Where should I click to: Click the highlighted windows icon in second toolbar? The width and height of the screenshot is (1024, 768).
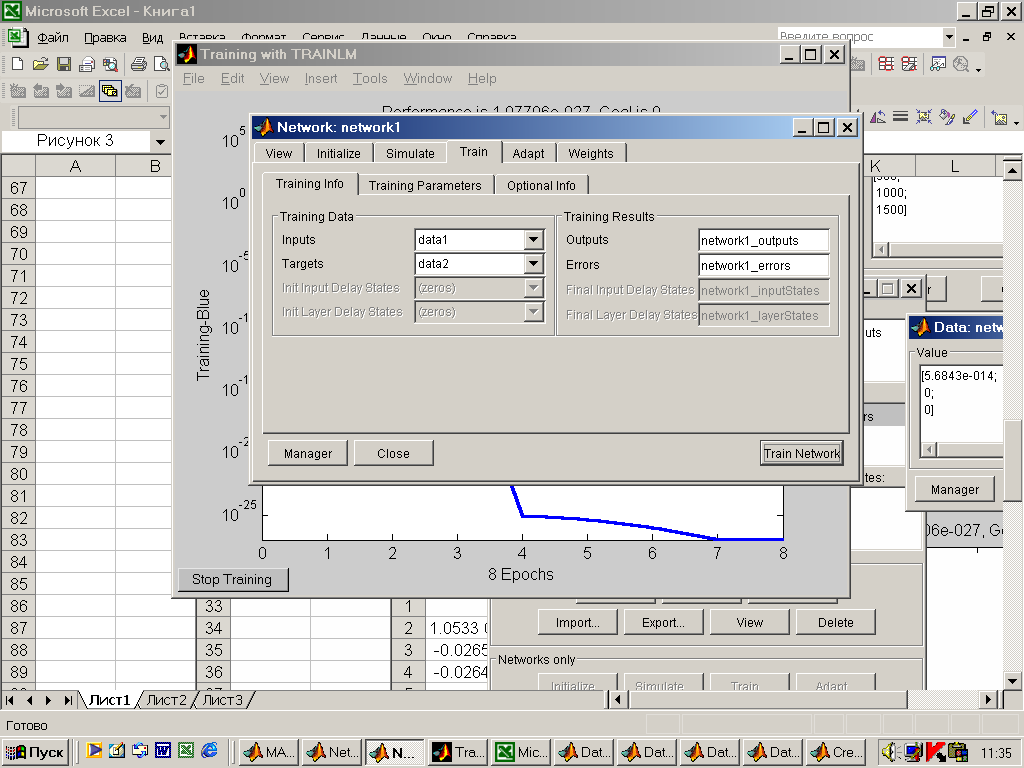pos(110,91)
